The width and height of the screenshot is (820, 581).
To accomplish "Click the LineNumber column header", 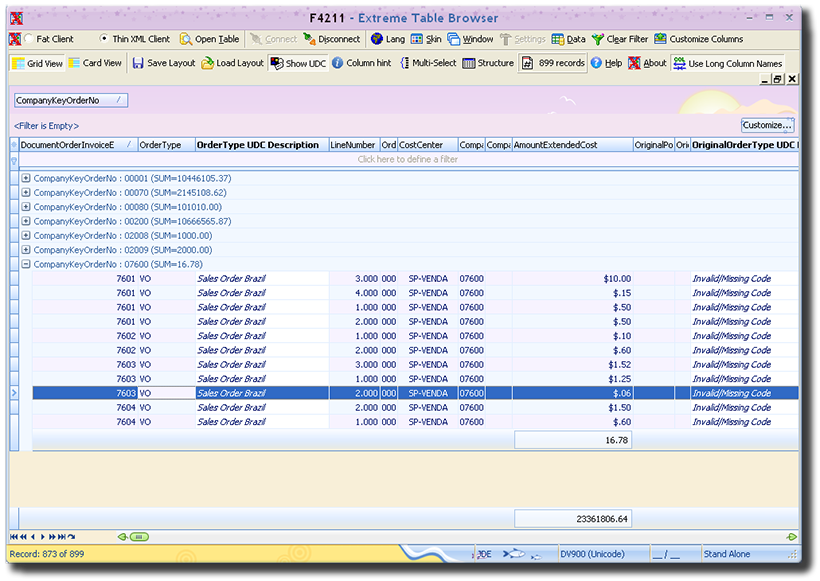I will 354,145.
